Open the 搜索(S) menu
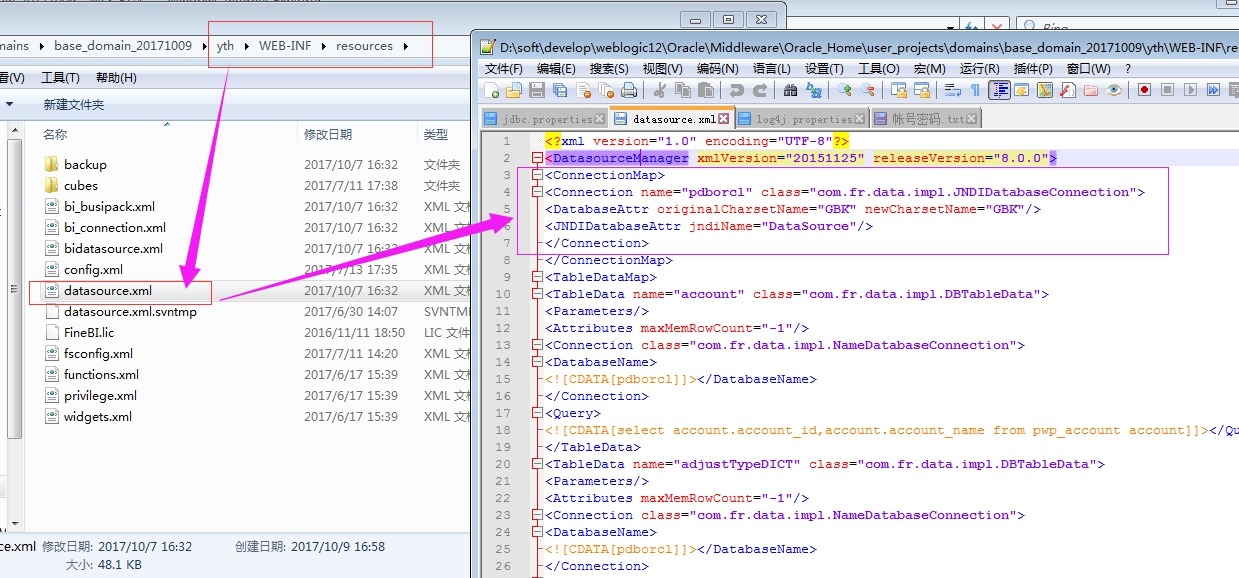The image size is (1239, 578). 609,68
